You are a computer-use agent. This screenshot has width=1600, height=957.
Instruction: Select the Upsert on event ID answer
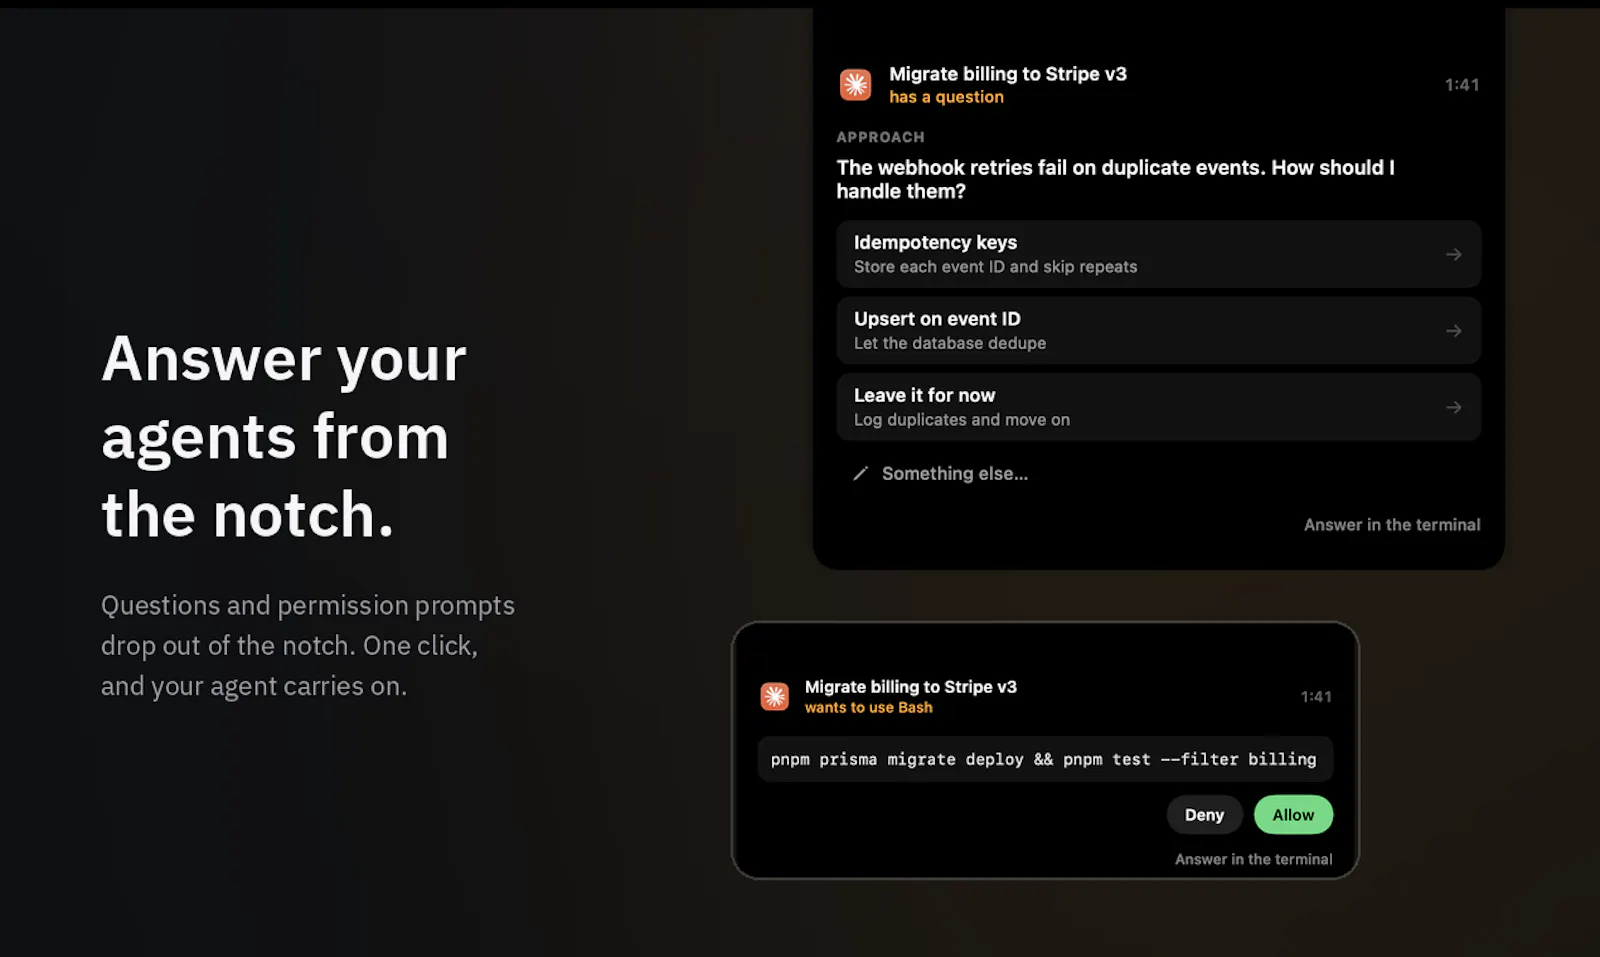click(1158, 331)
